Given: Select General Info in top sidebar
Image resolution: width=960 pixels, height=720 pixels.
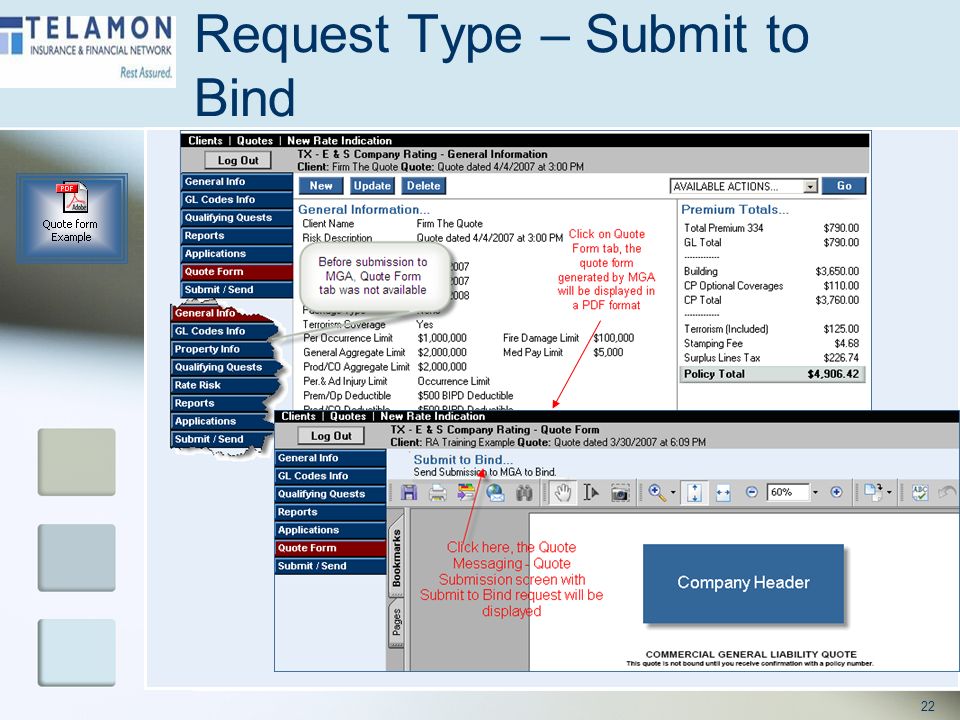Looking at the screenshot, I should click(x=236, y=182).
